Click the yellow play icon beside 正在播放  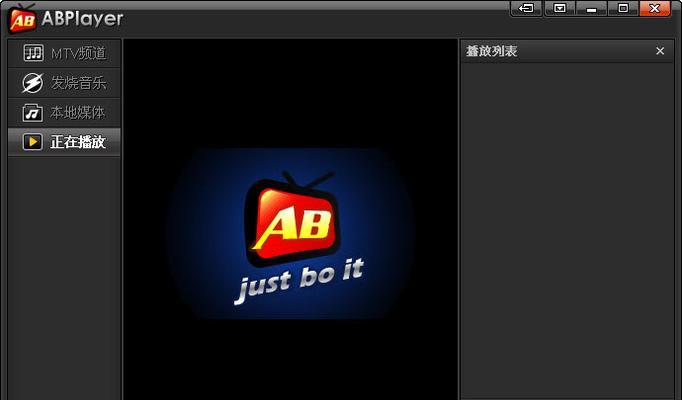tap(33, 142)
